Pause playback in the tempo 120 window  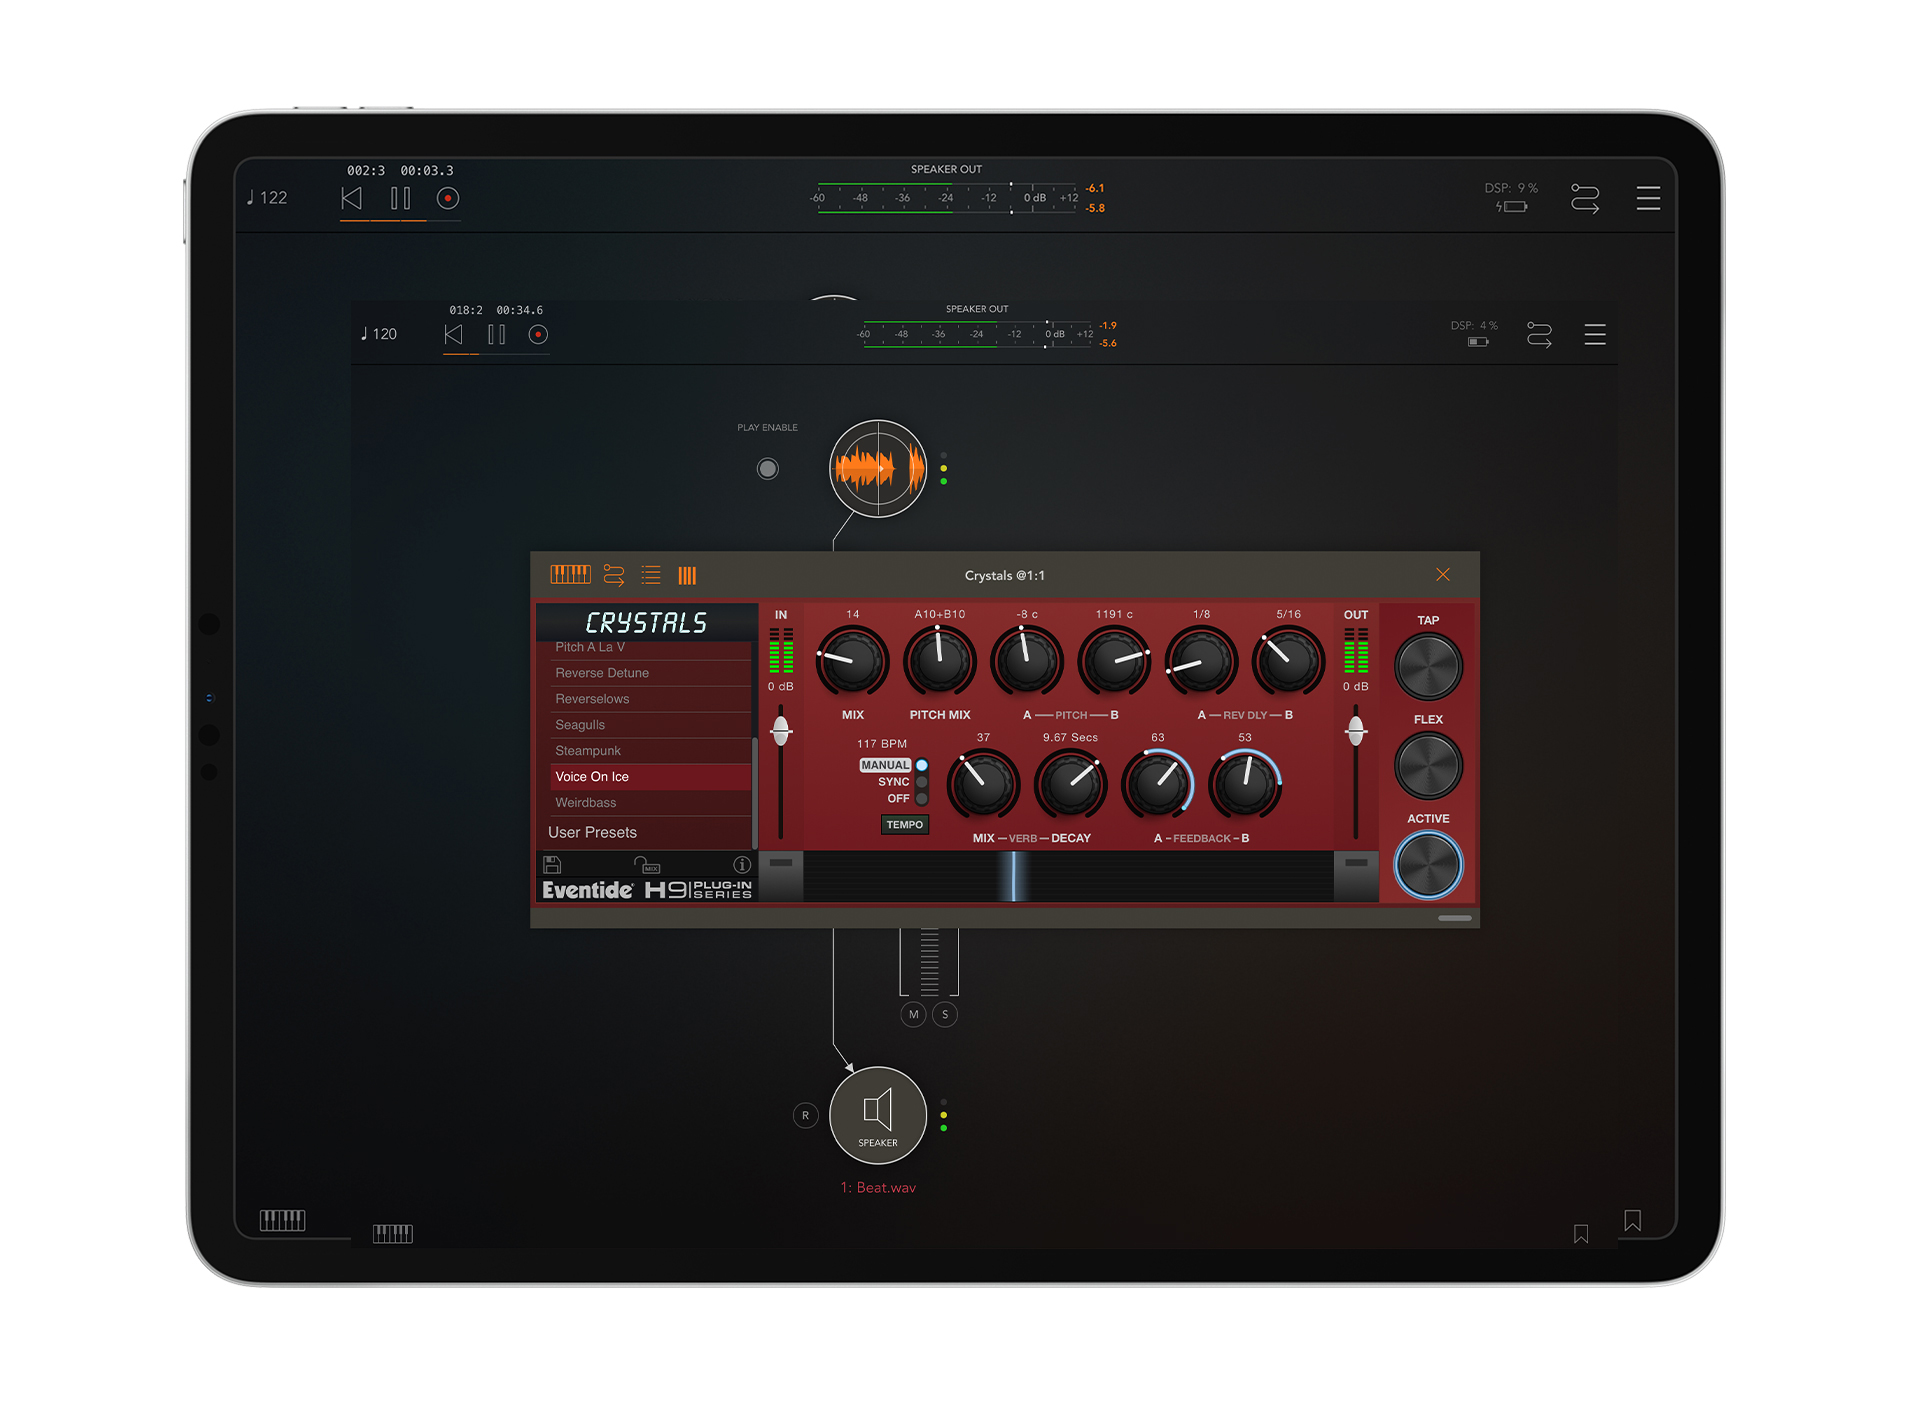496,335
